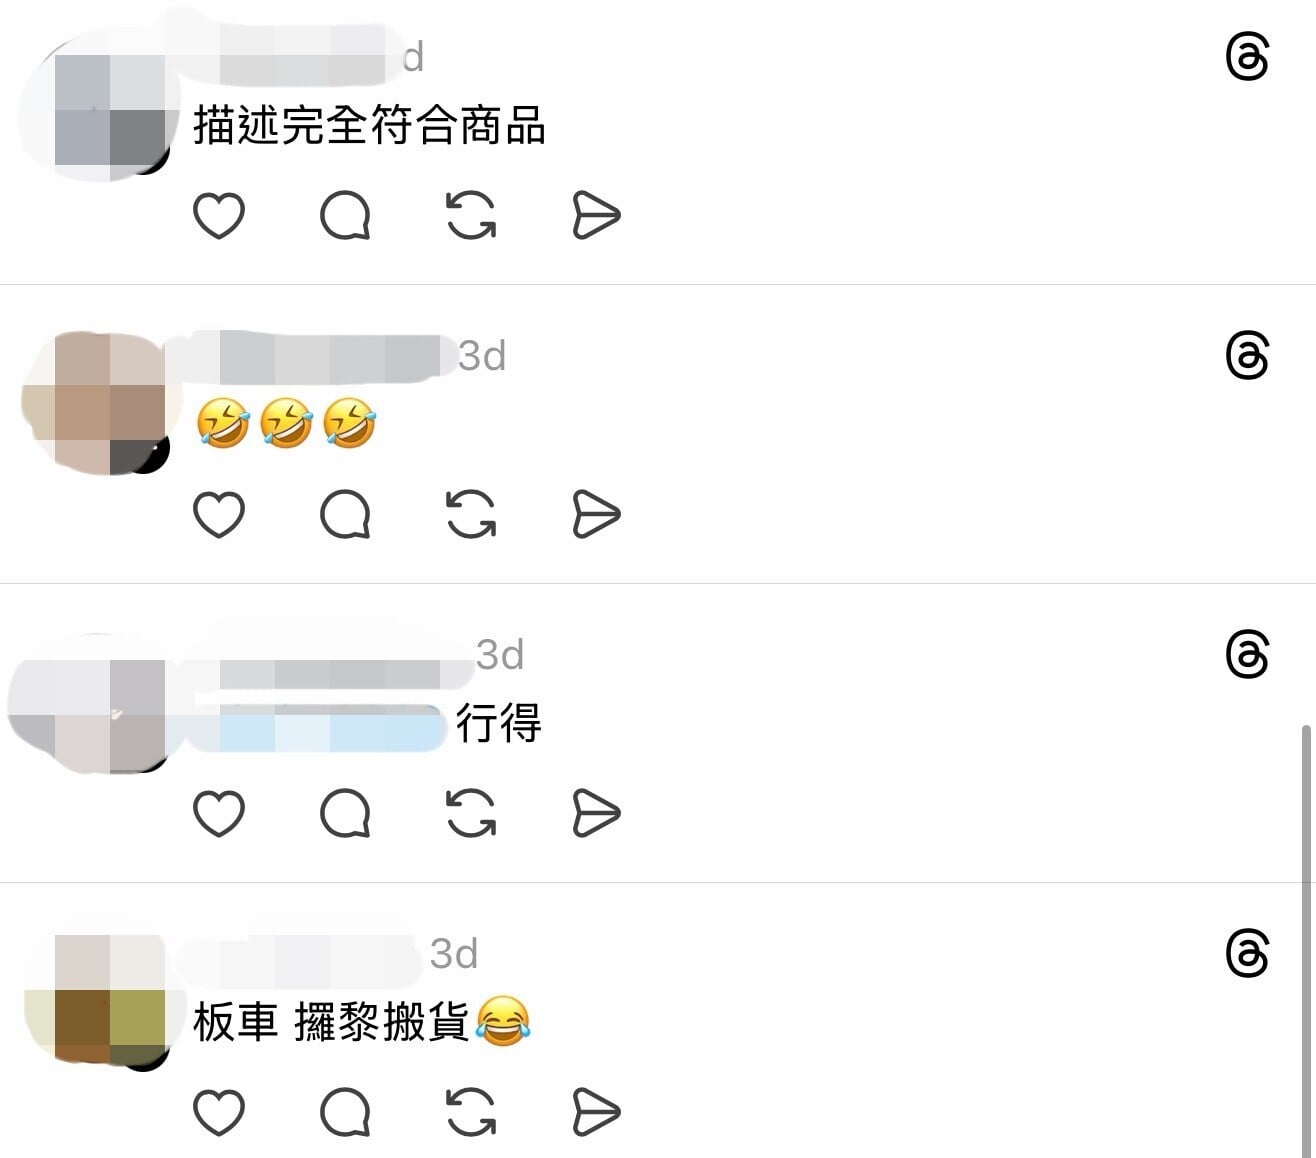1316x1158 pixels.
Task: Share the 行得 comment via arrow
Action: tap(597, 813)
